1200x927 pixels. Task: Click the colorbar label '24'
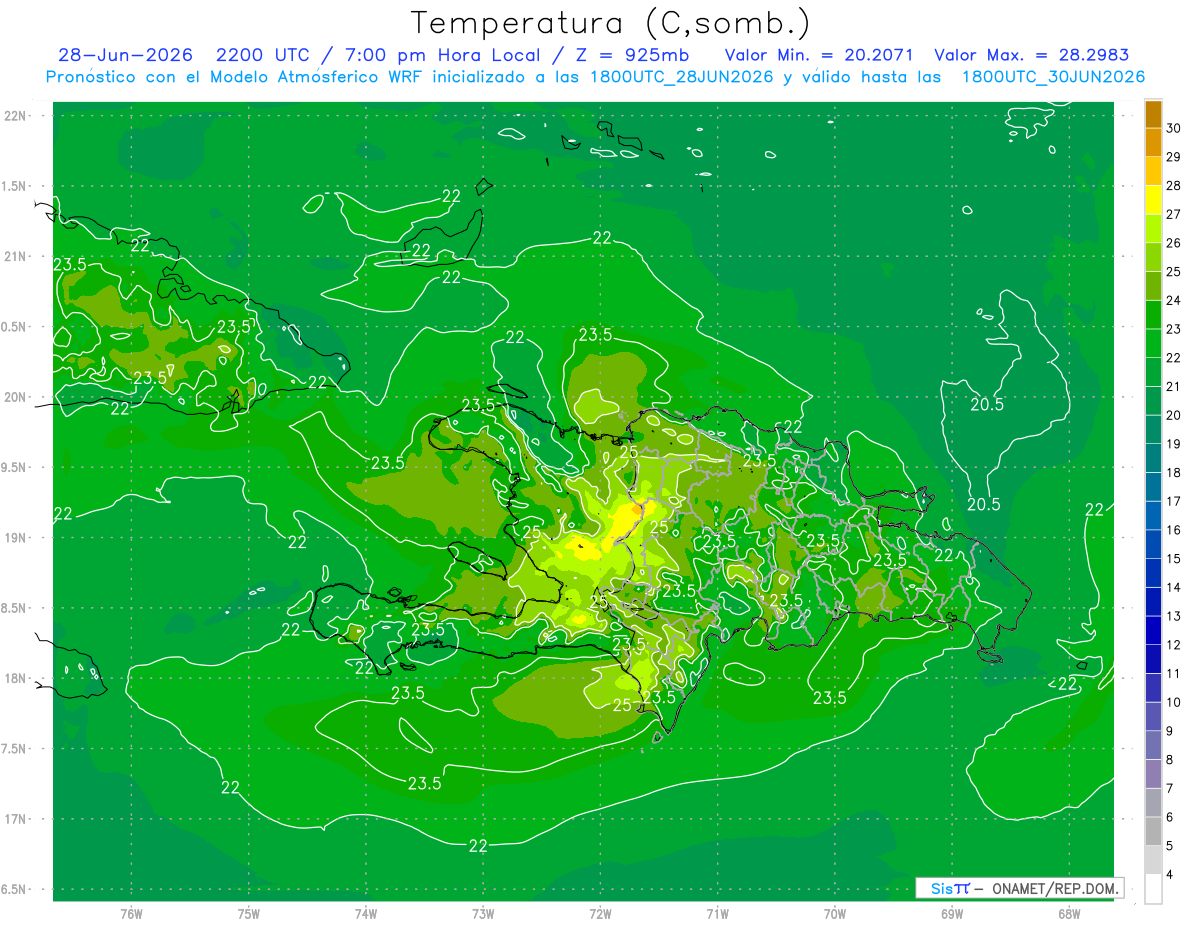coord(1175,300)
